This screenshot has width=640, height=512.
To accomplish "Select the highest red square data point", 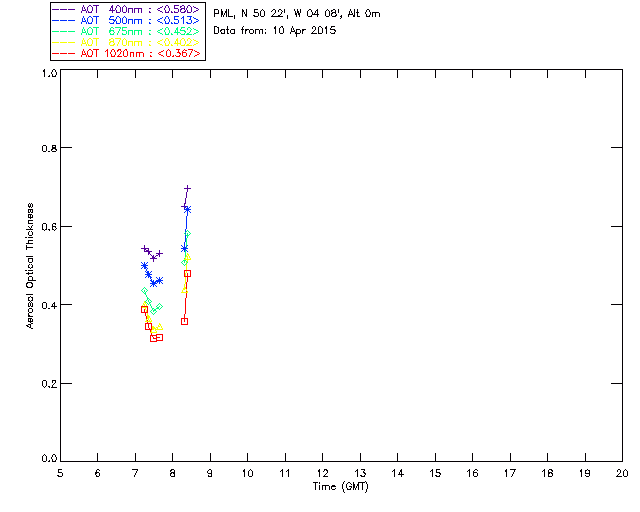I will [187, 274].
